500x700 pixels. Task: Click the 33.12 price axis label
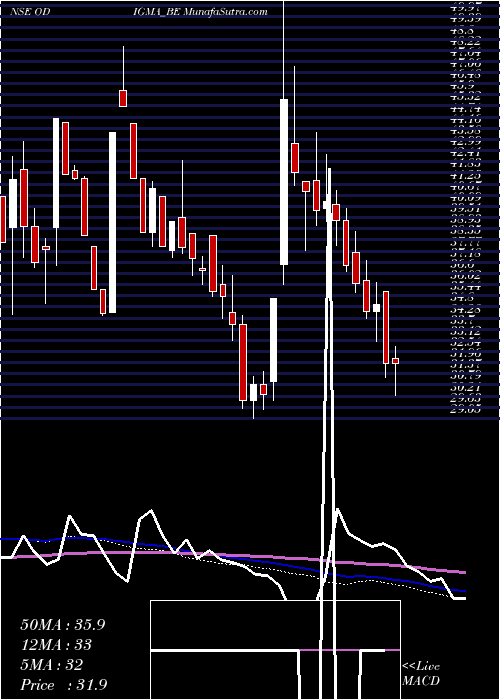(x=466, y=332)
